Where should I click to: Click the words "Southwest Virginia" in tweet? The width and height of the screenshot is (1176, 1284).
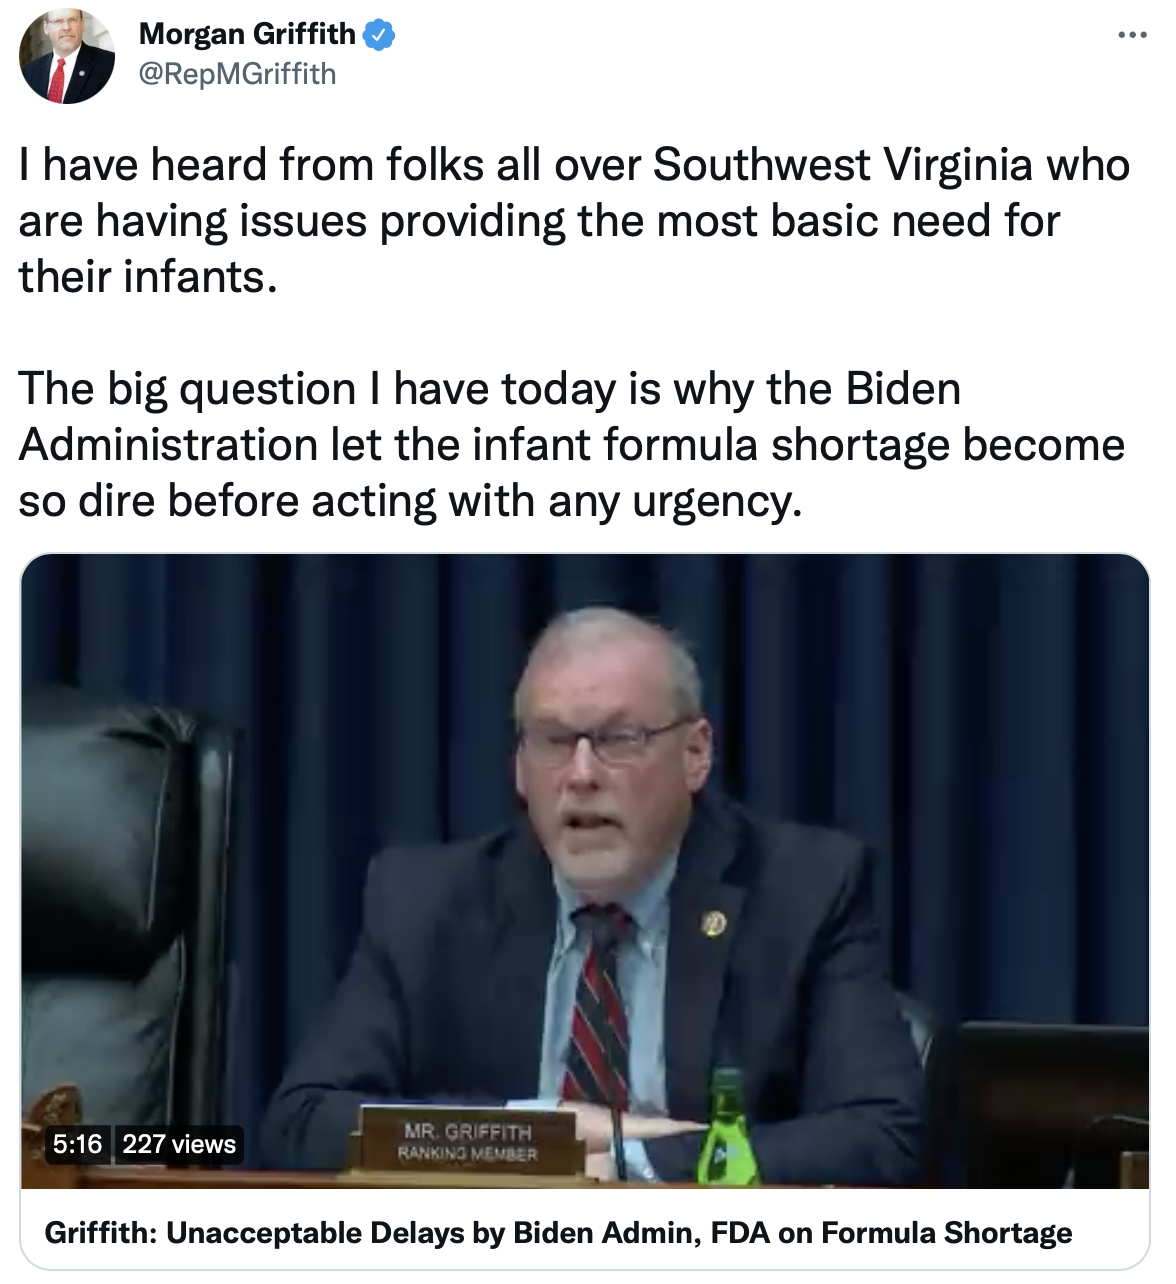[x=891, y=165]
